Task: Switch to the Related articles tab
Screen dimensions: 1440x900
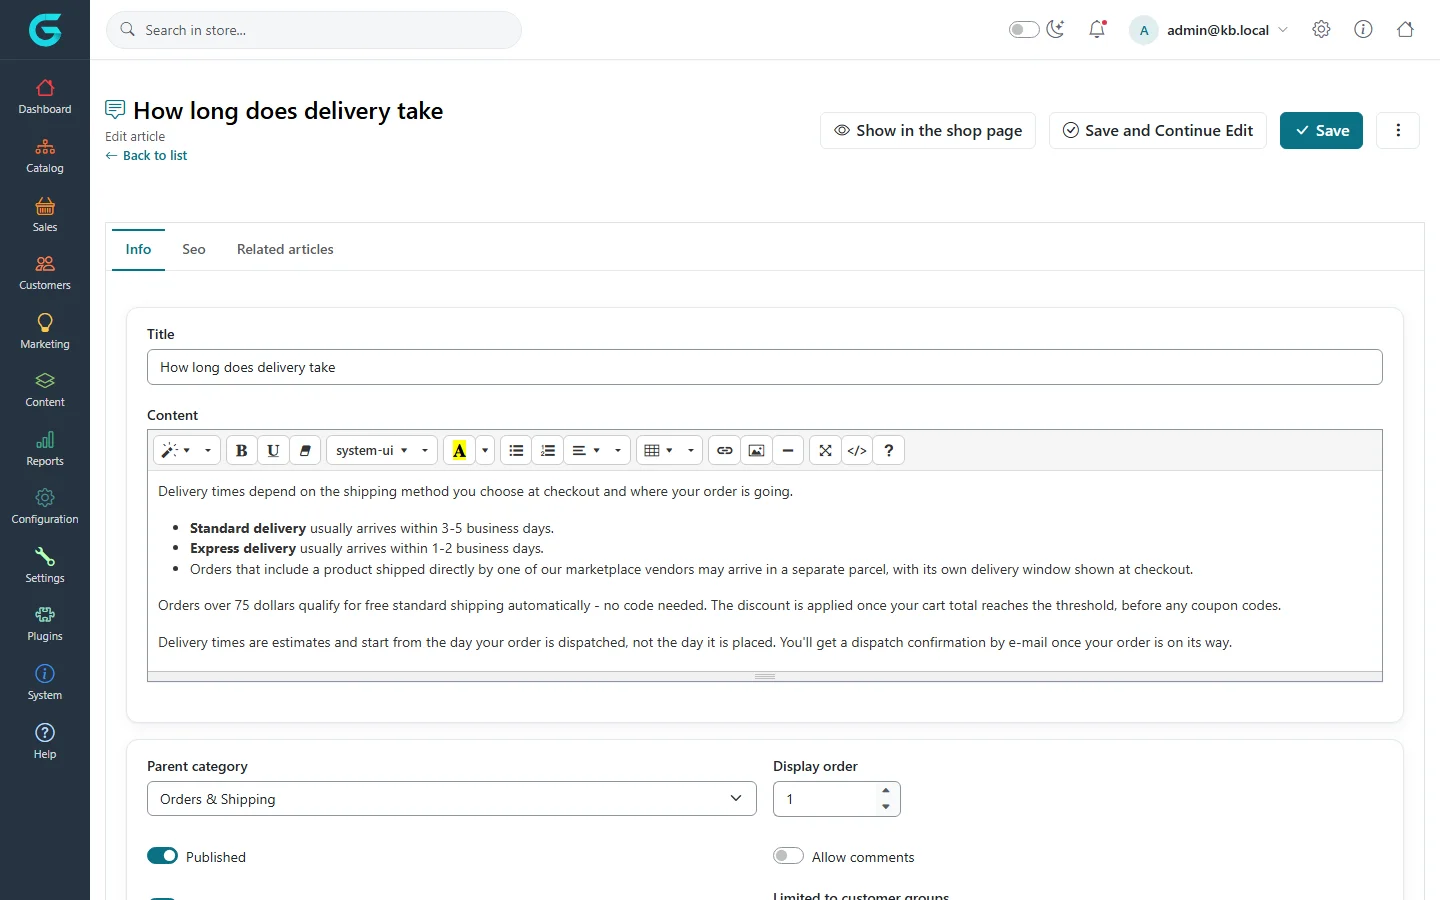Action: pyautogui.click(x=285, y=250)
